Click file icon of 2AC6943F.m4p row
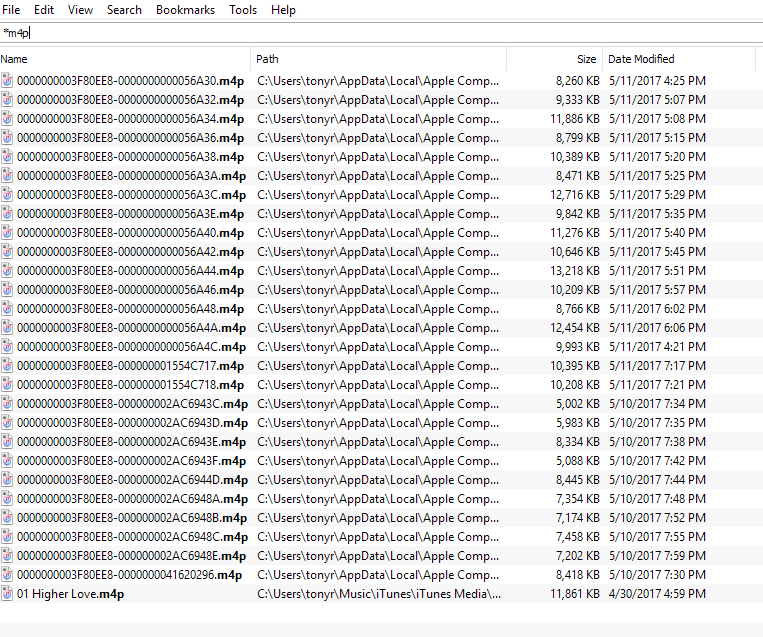Viewport: 763px width, 637px height. tap(7, 460)
